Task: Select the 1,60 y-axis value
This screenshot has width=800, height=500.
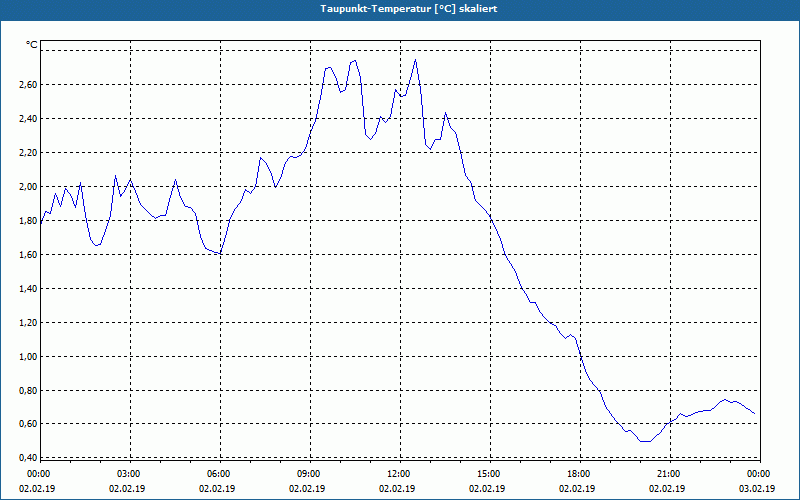Action: tap(28, 255)
